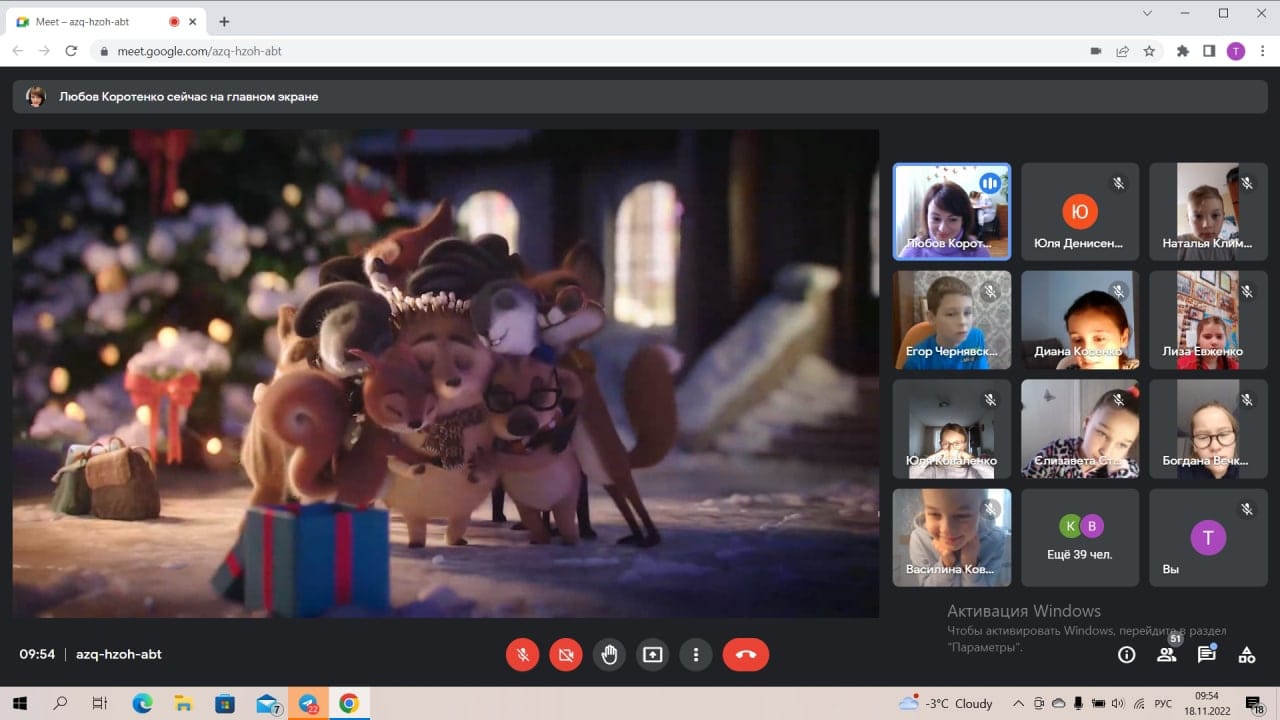Open the Chrome extensions puzzle icon
Viewport: 1280px width, 720px height.
1183,51
